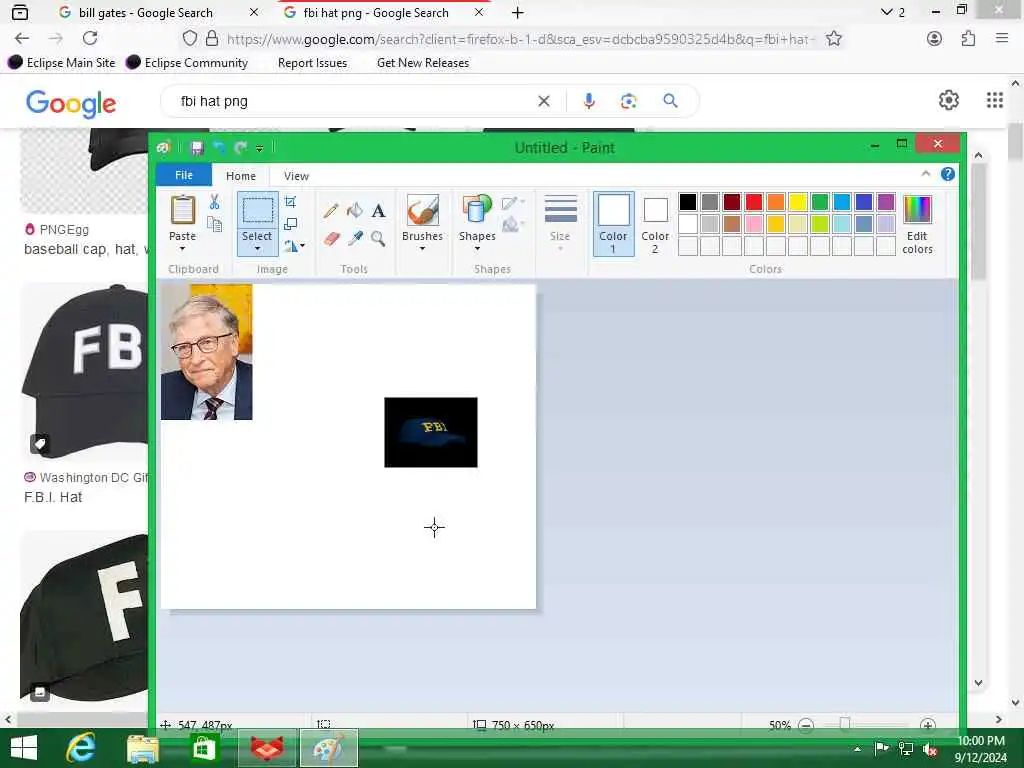Click the Google search magnifier button
Viewport: 1024px width, 768px height.
point(670,101)
